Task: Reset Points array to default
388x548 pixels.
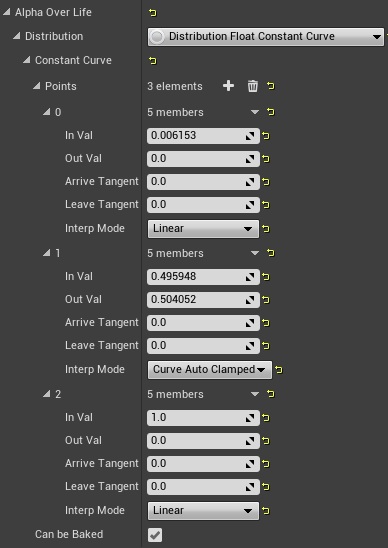Action: tap(271, 86)
